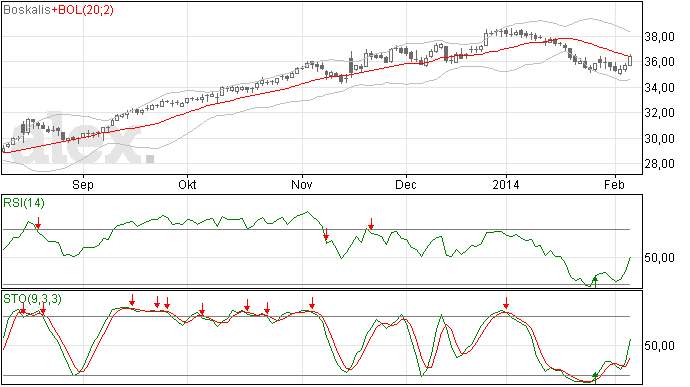Click green buy arrow in RSI panel
The width and height of the screenshot is (690, 387).
(595, 282)
